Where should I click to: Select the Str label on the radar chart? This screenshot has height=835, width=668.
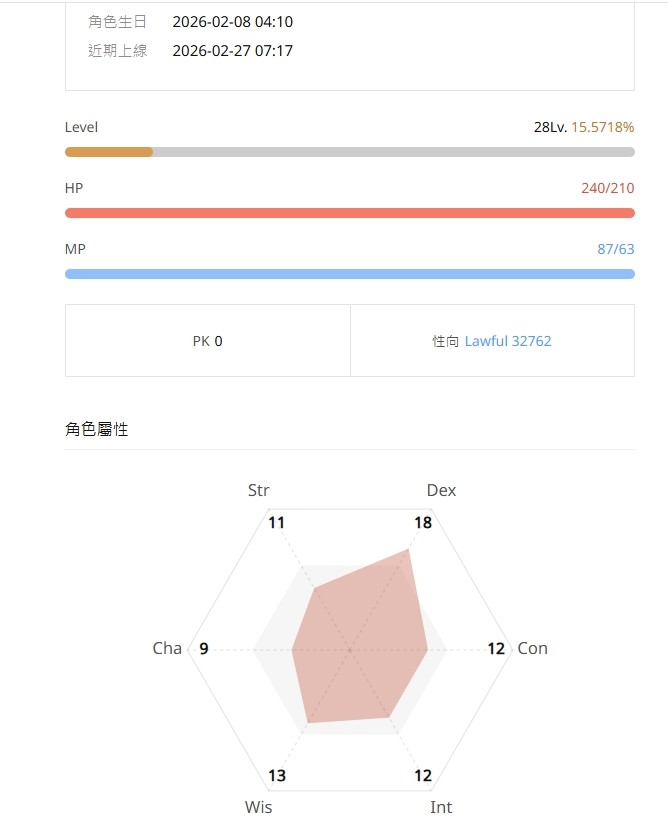coord(258,491)
